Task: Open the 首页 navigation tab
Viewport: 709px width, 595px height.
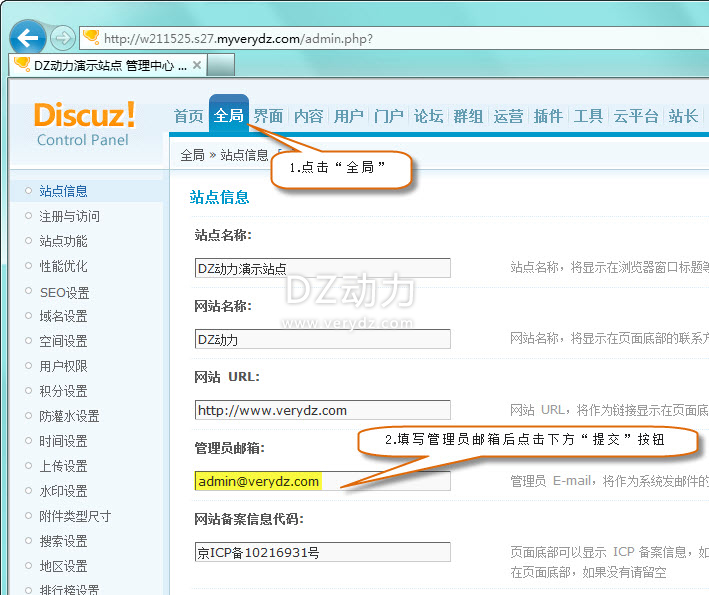Action: point(188,116)
